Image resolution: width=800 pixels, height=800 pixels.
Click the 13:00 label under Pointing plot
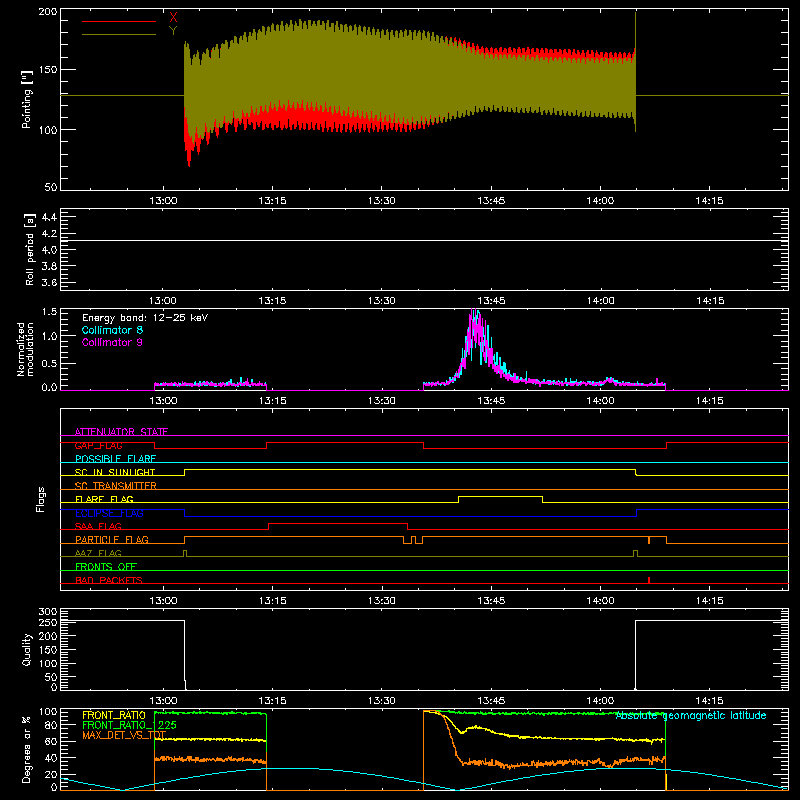point(163,201)
